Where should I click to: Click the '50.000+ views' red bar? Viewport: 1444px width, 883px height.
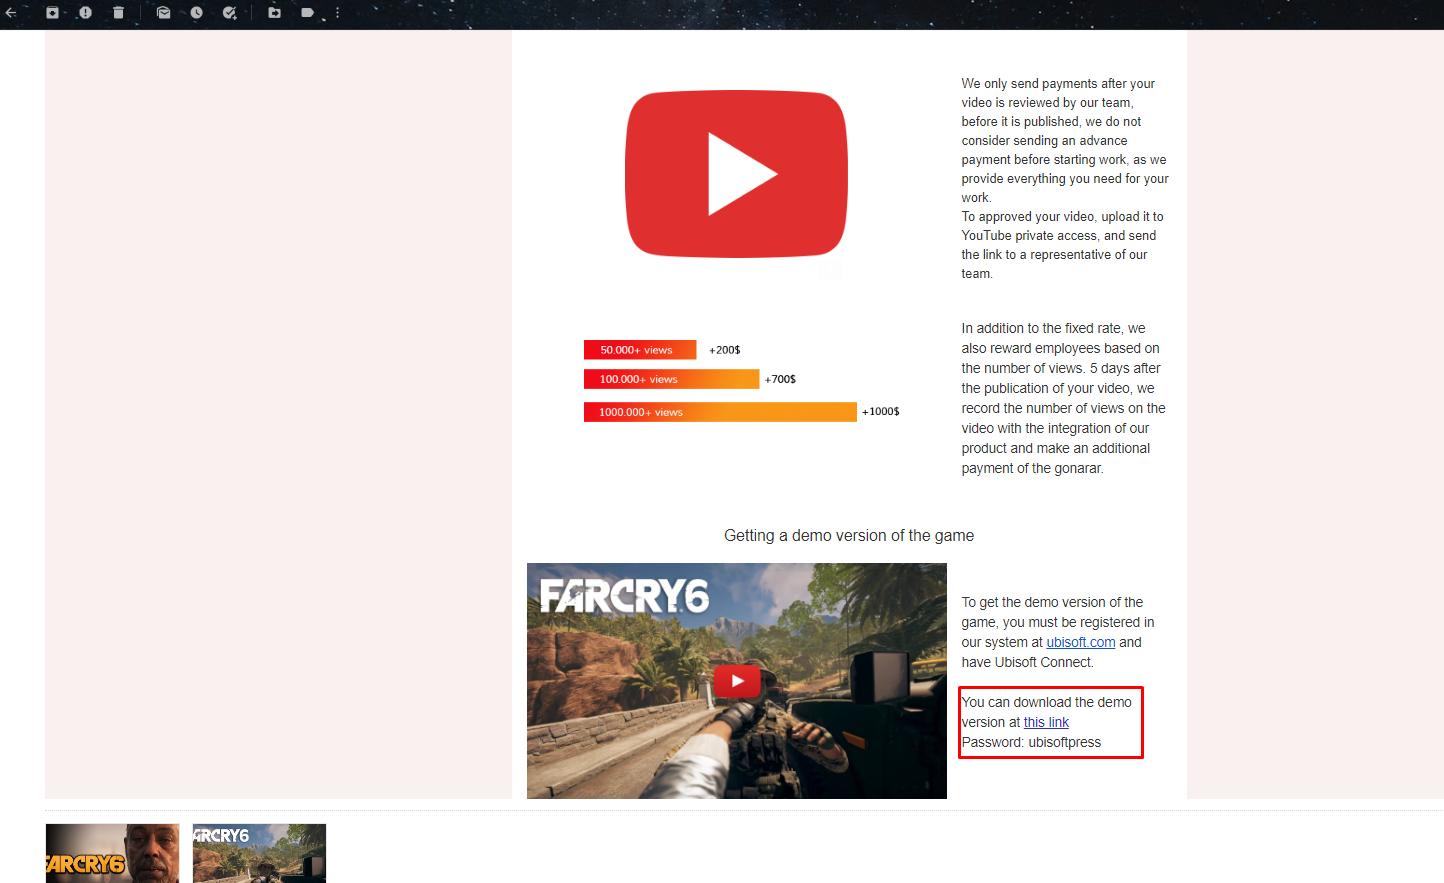640,350
